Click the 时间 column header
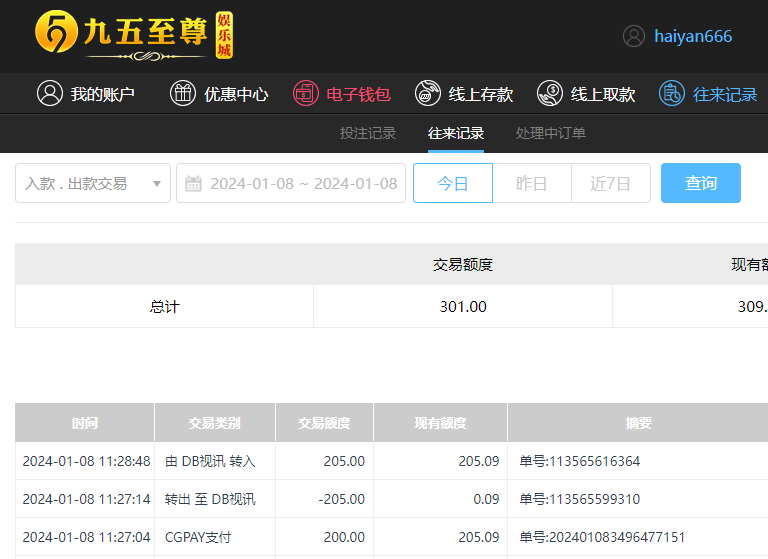 point(85,423)
